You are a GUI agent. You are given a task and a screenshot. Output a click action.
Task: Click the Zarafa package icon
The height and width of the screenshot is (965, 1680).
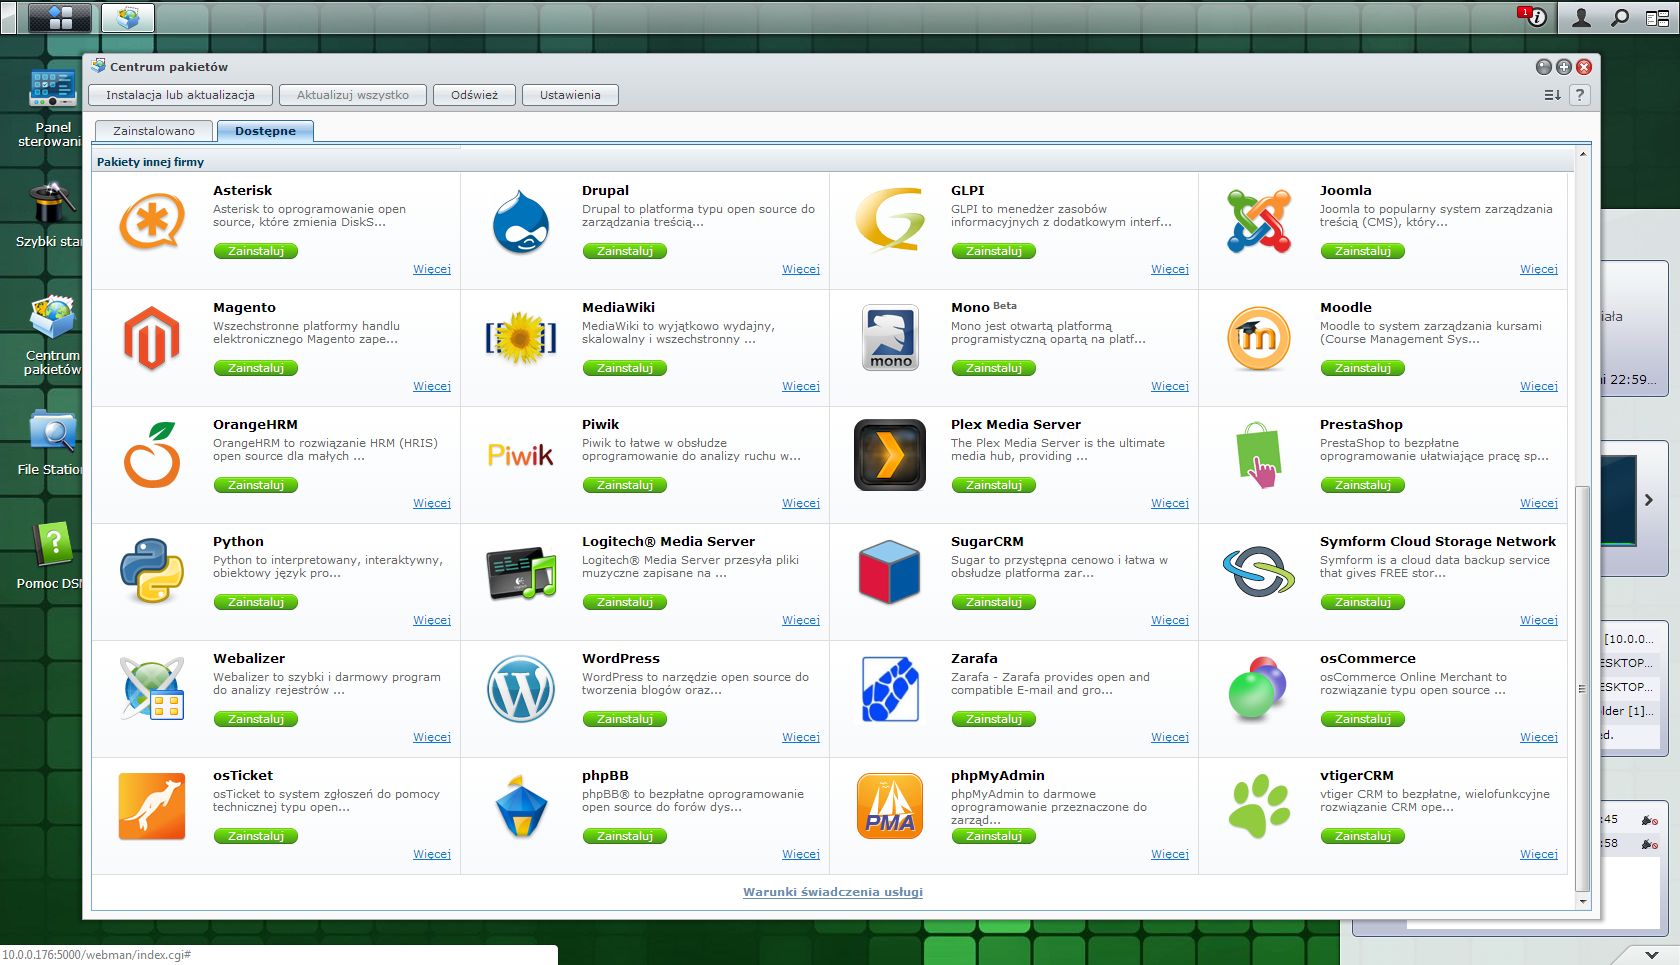click(x=890, y=689)
